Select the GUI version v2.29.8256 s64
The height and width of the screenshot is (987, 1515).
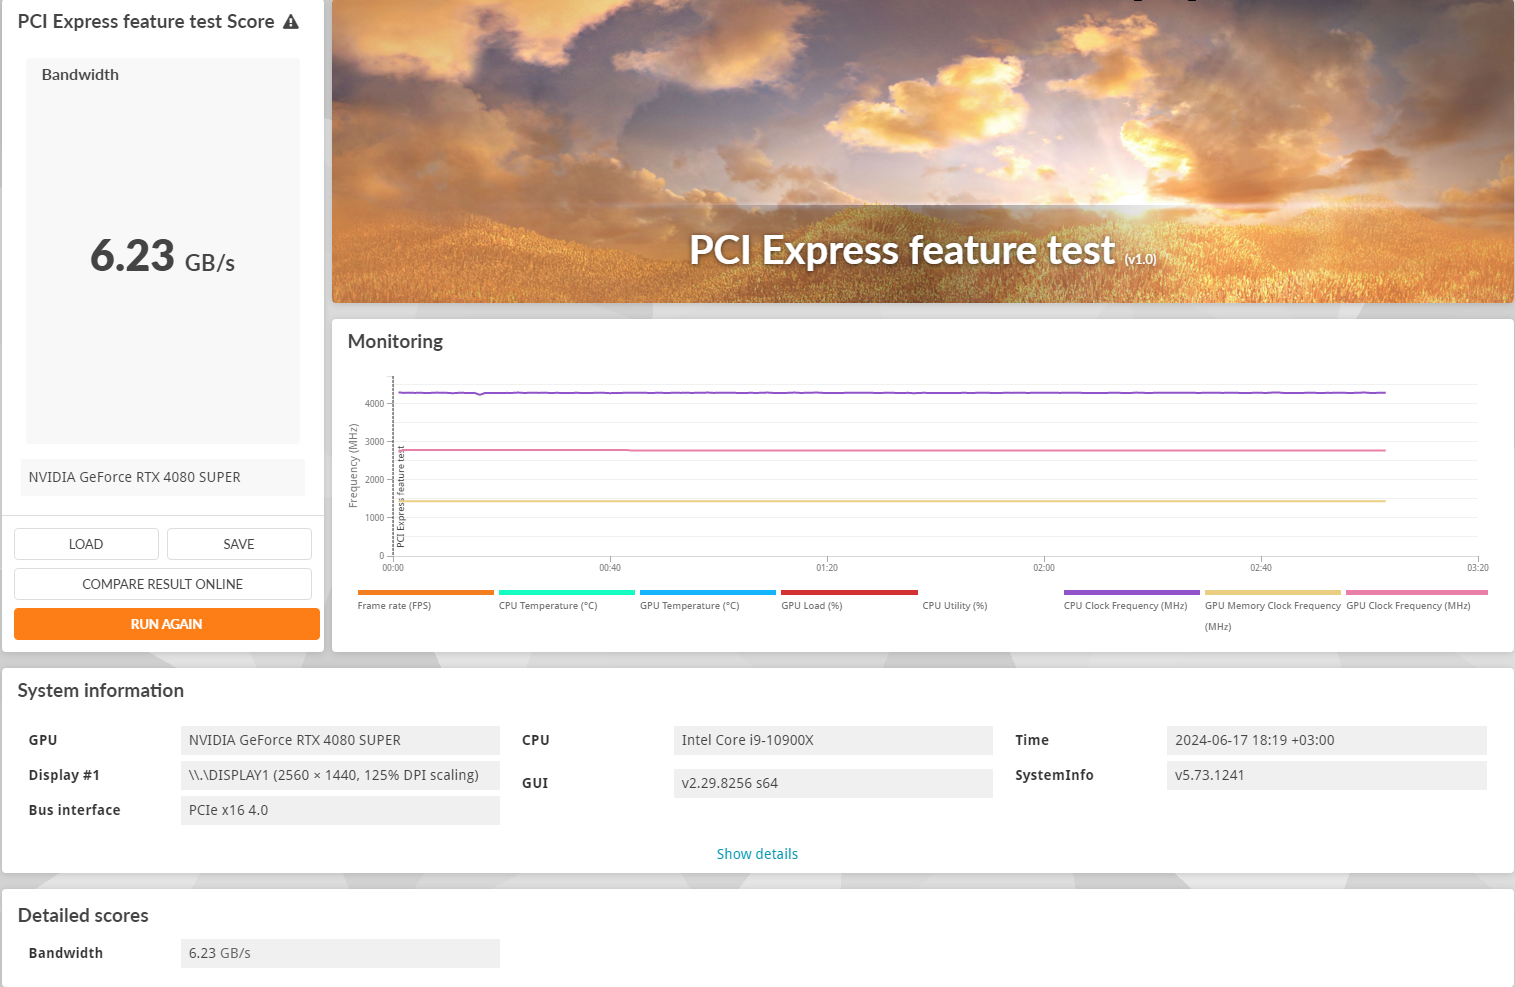coord(833,783)
